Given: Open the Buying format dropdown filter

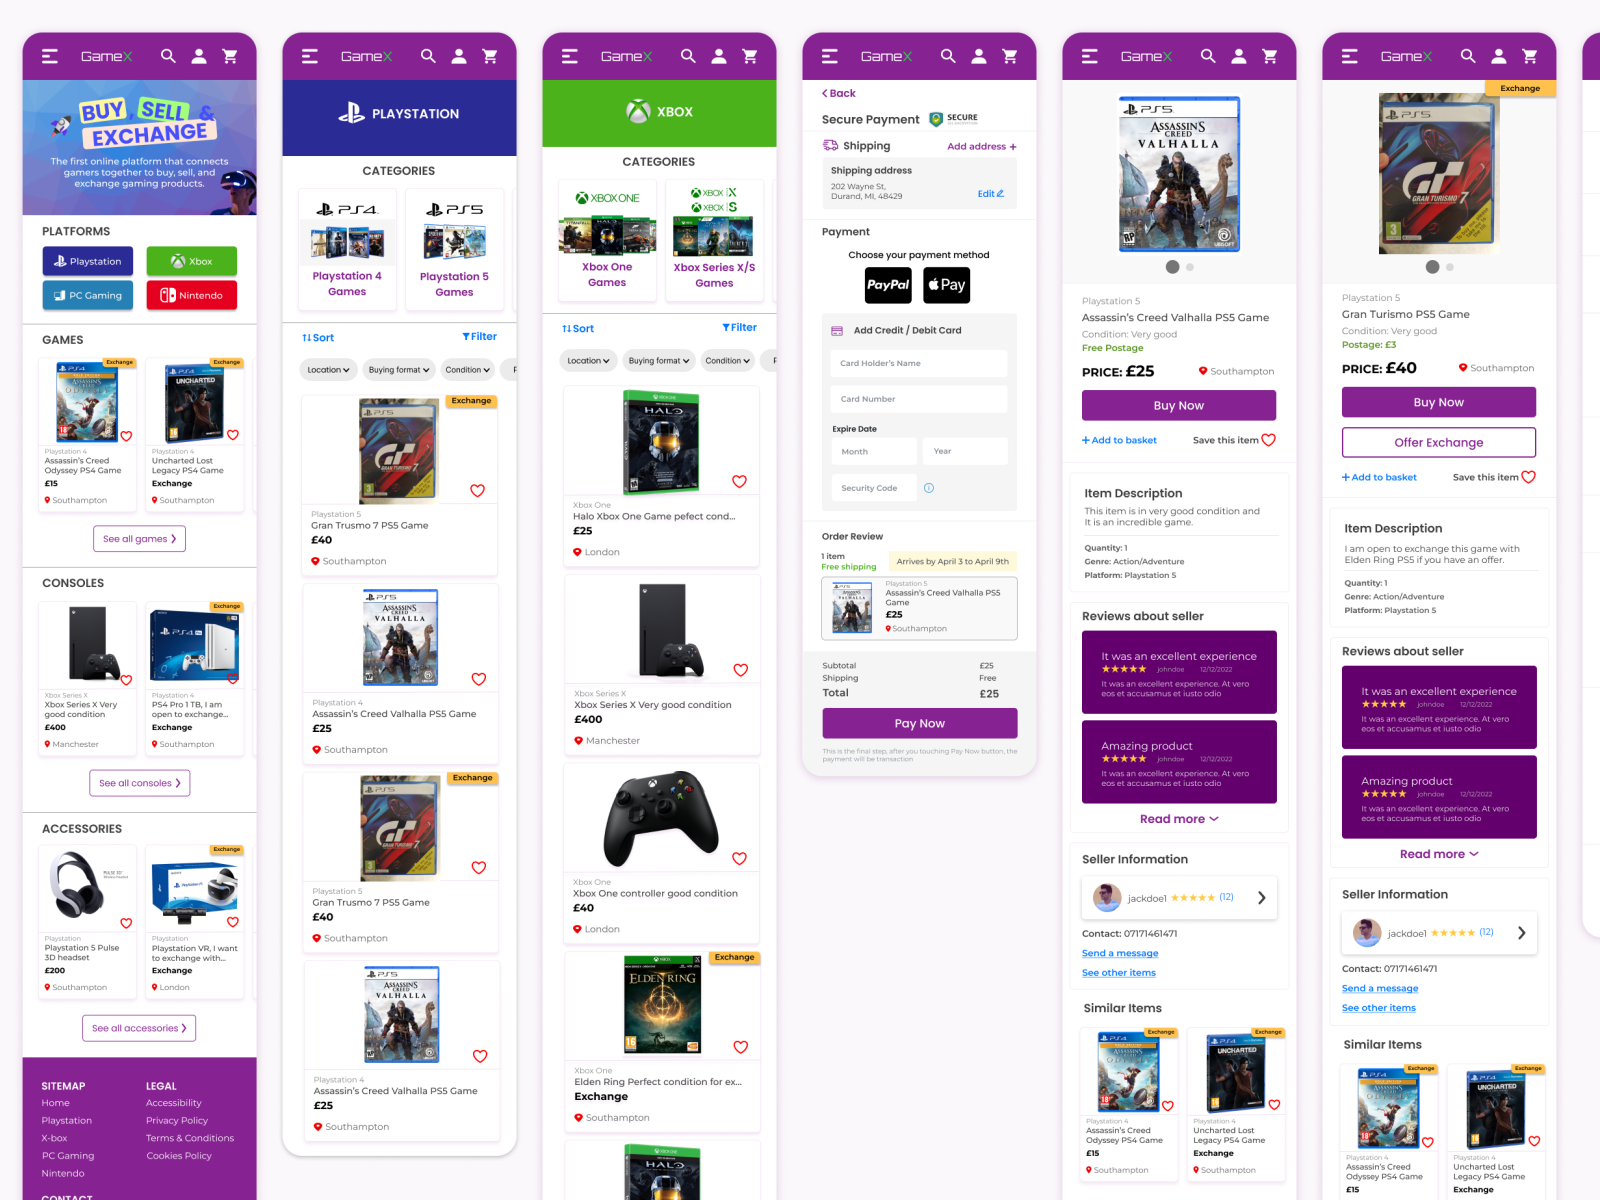Looking at the screenshot, I should pos(398,370).
